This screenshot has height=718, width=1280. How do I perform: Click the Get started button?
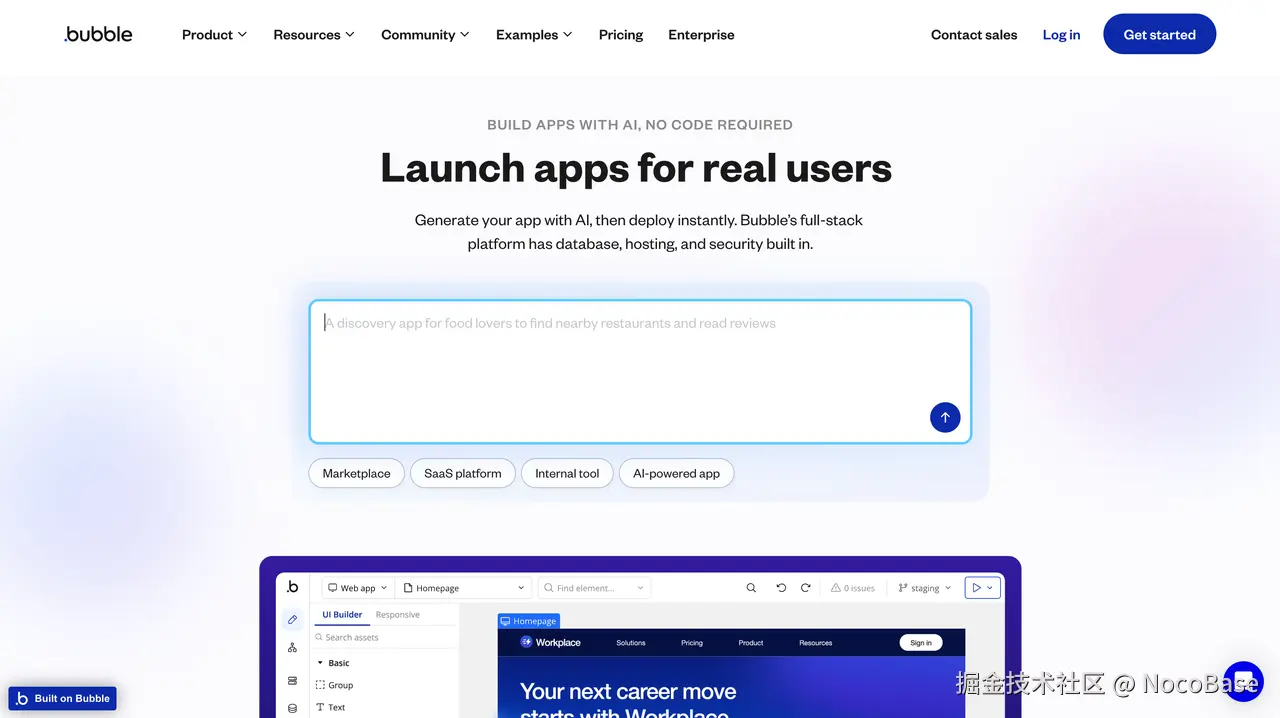pyautogui.click(x=1159, y=34)
